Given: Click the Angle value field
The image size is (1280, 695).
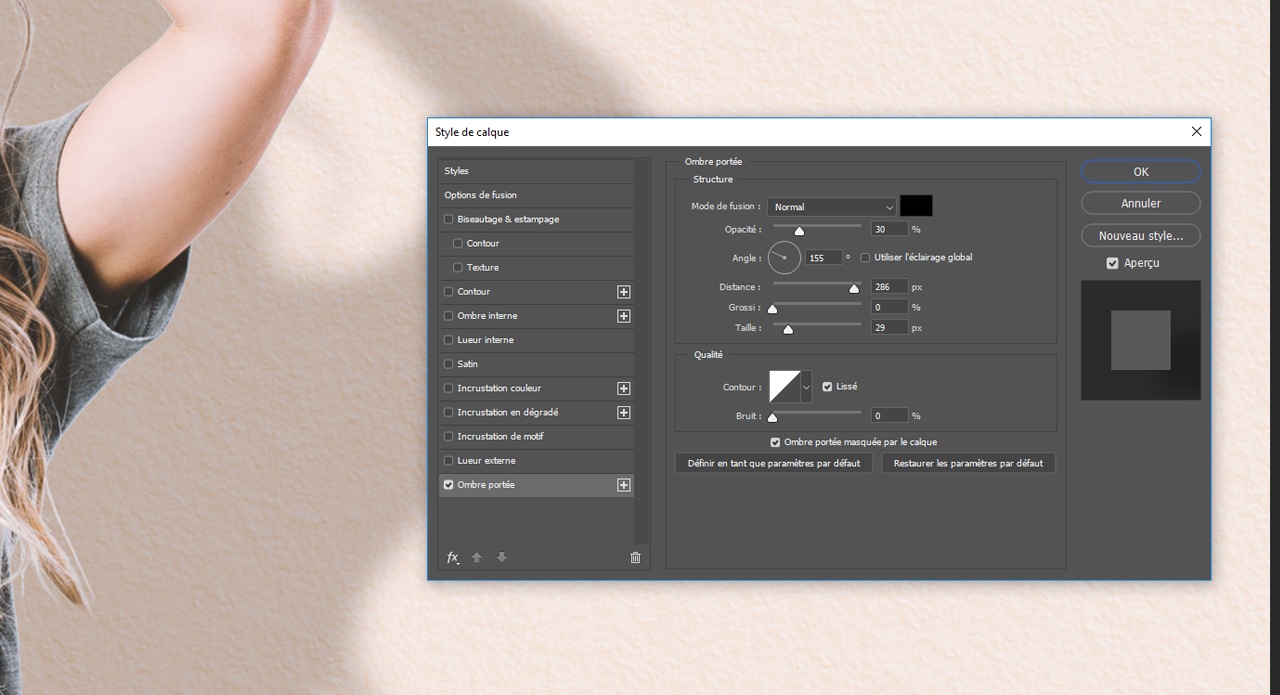Looking at the screenshot, I should 824,258.
